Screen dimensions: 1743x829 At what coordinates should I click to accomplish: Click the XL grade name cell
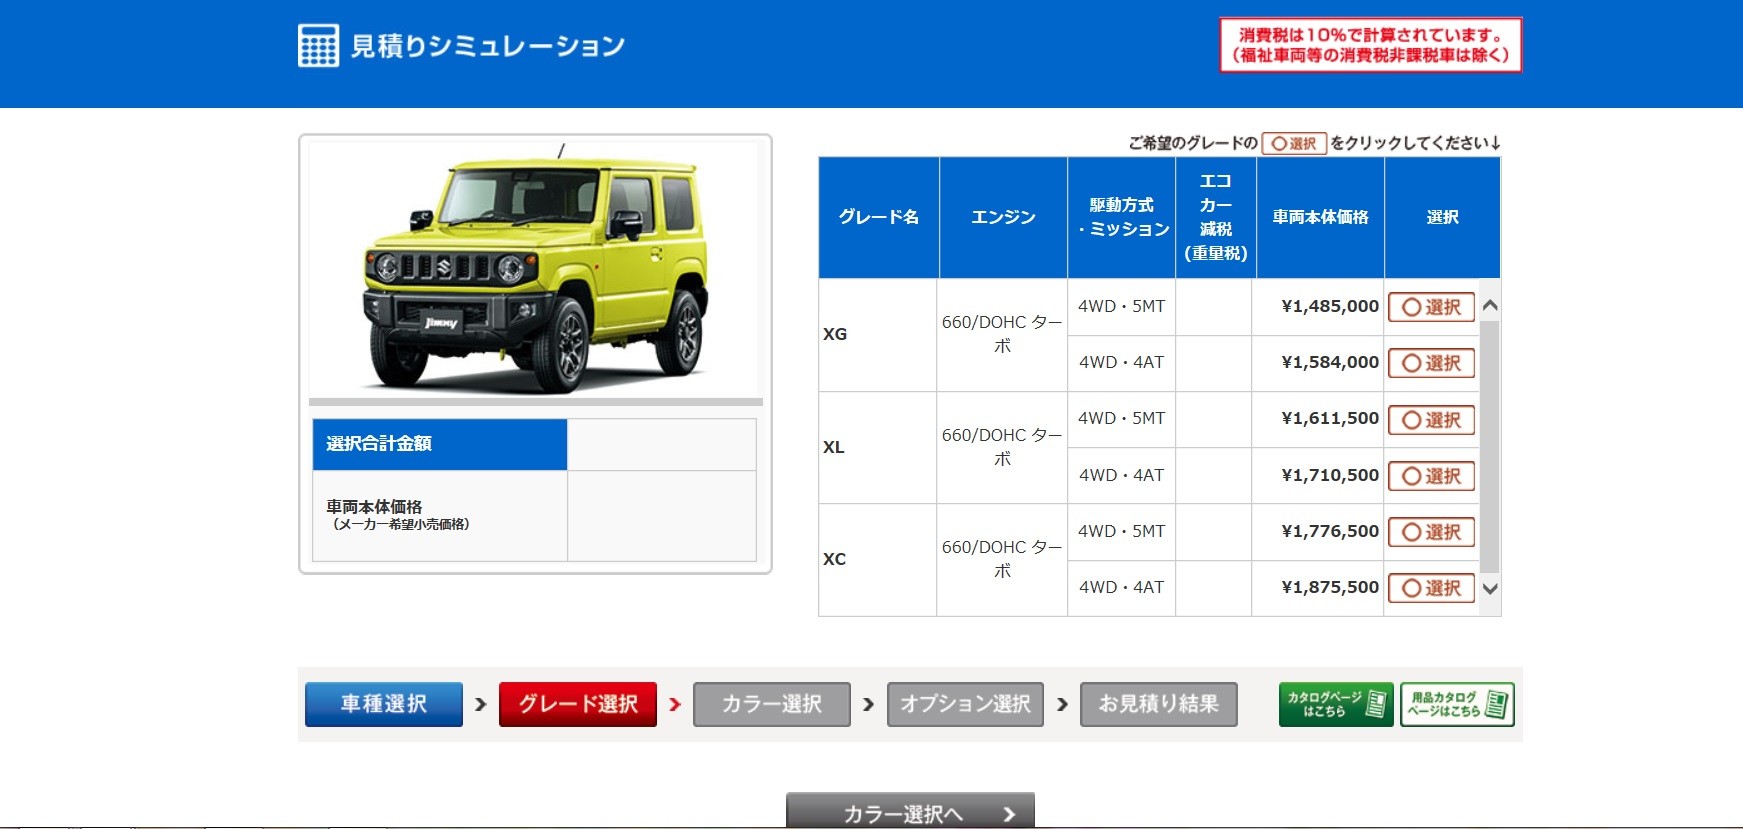(x=878, y=448)
